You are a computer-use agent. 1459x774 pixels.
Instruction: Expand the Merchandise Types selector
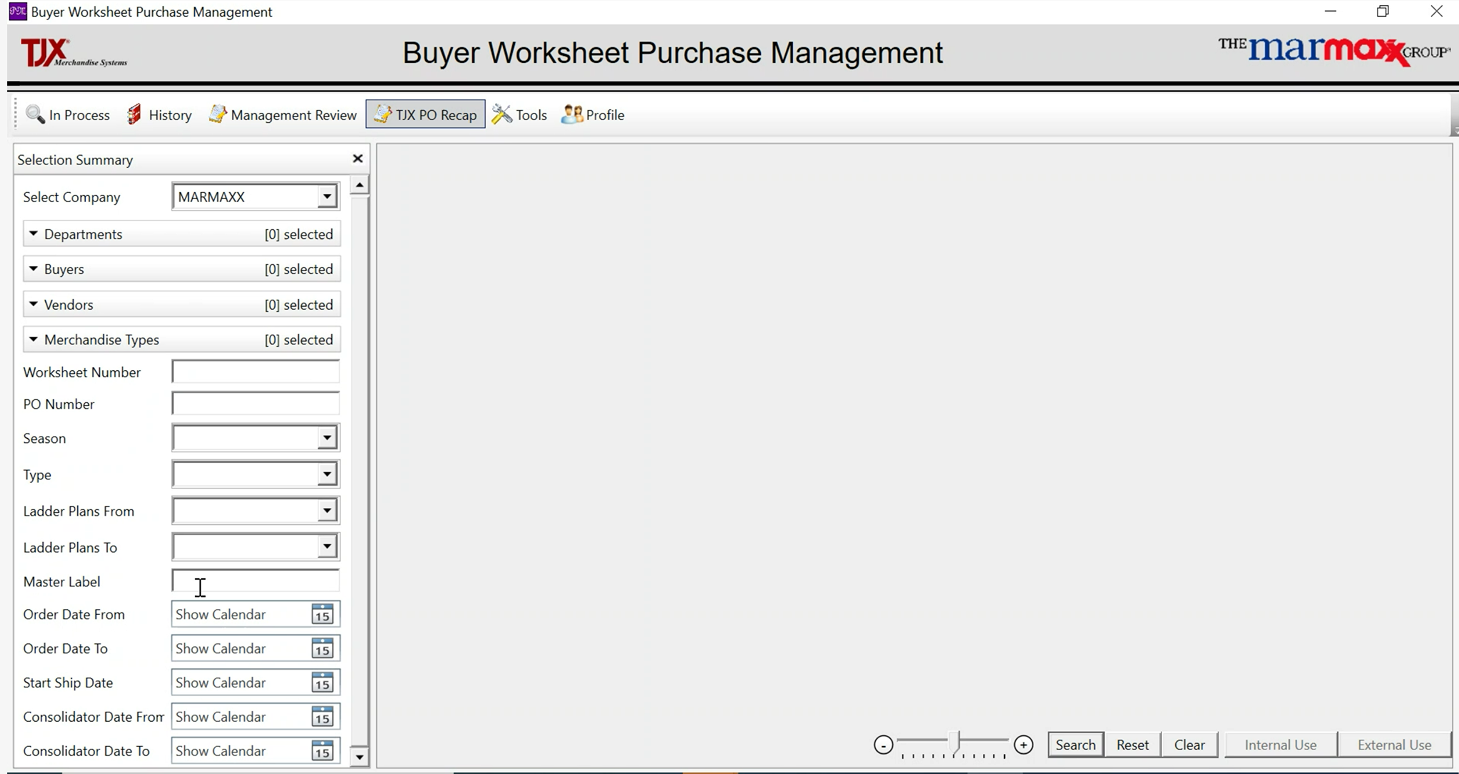(x=182, y=340)
